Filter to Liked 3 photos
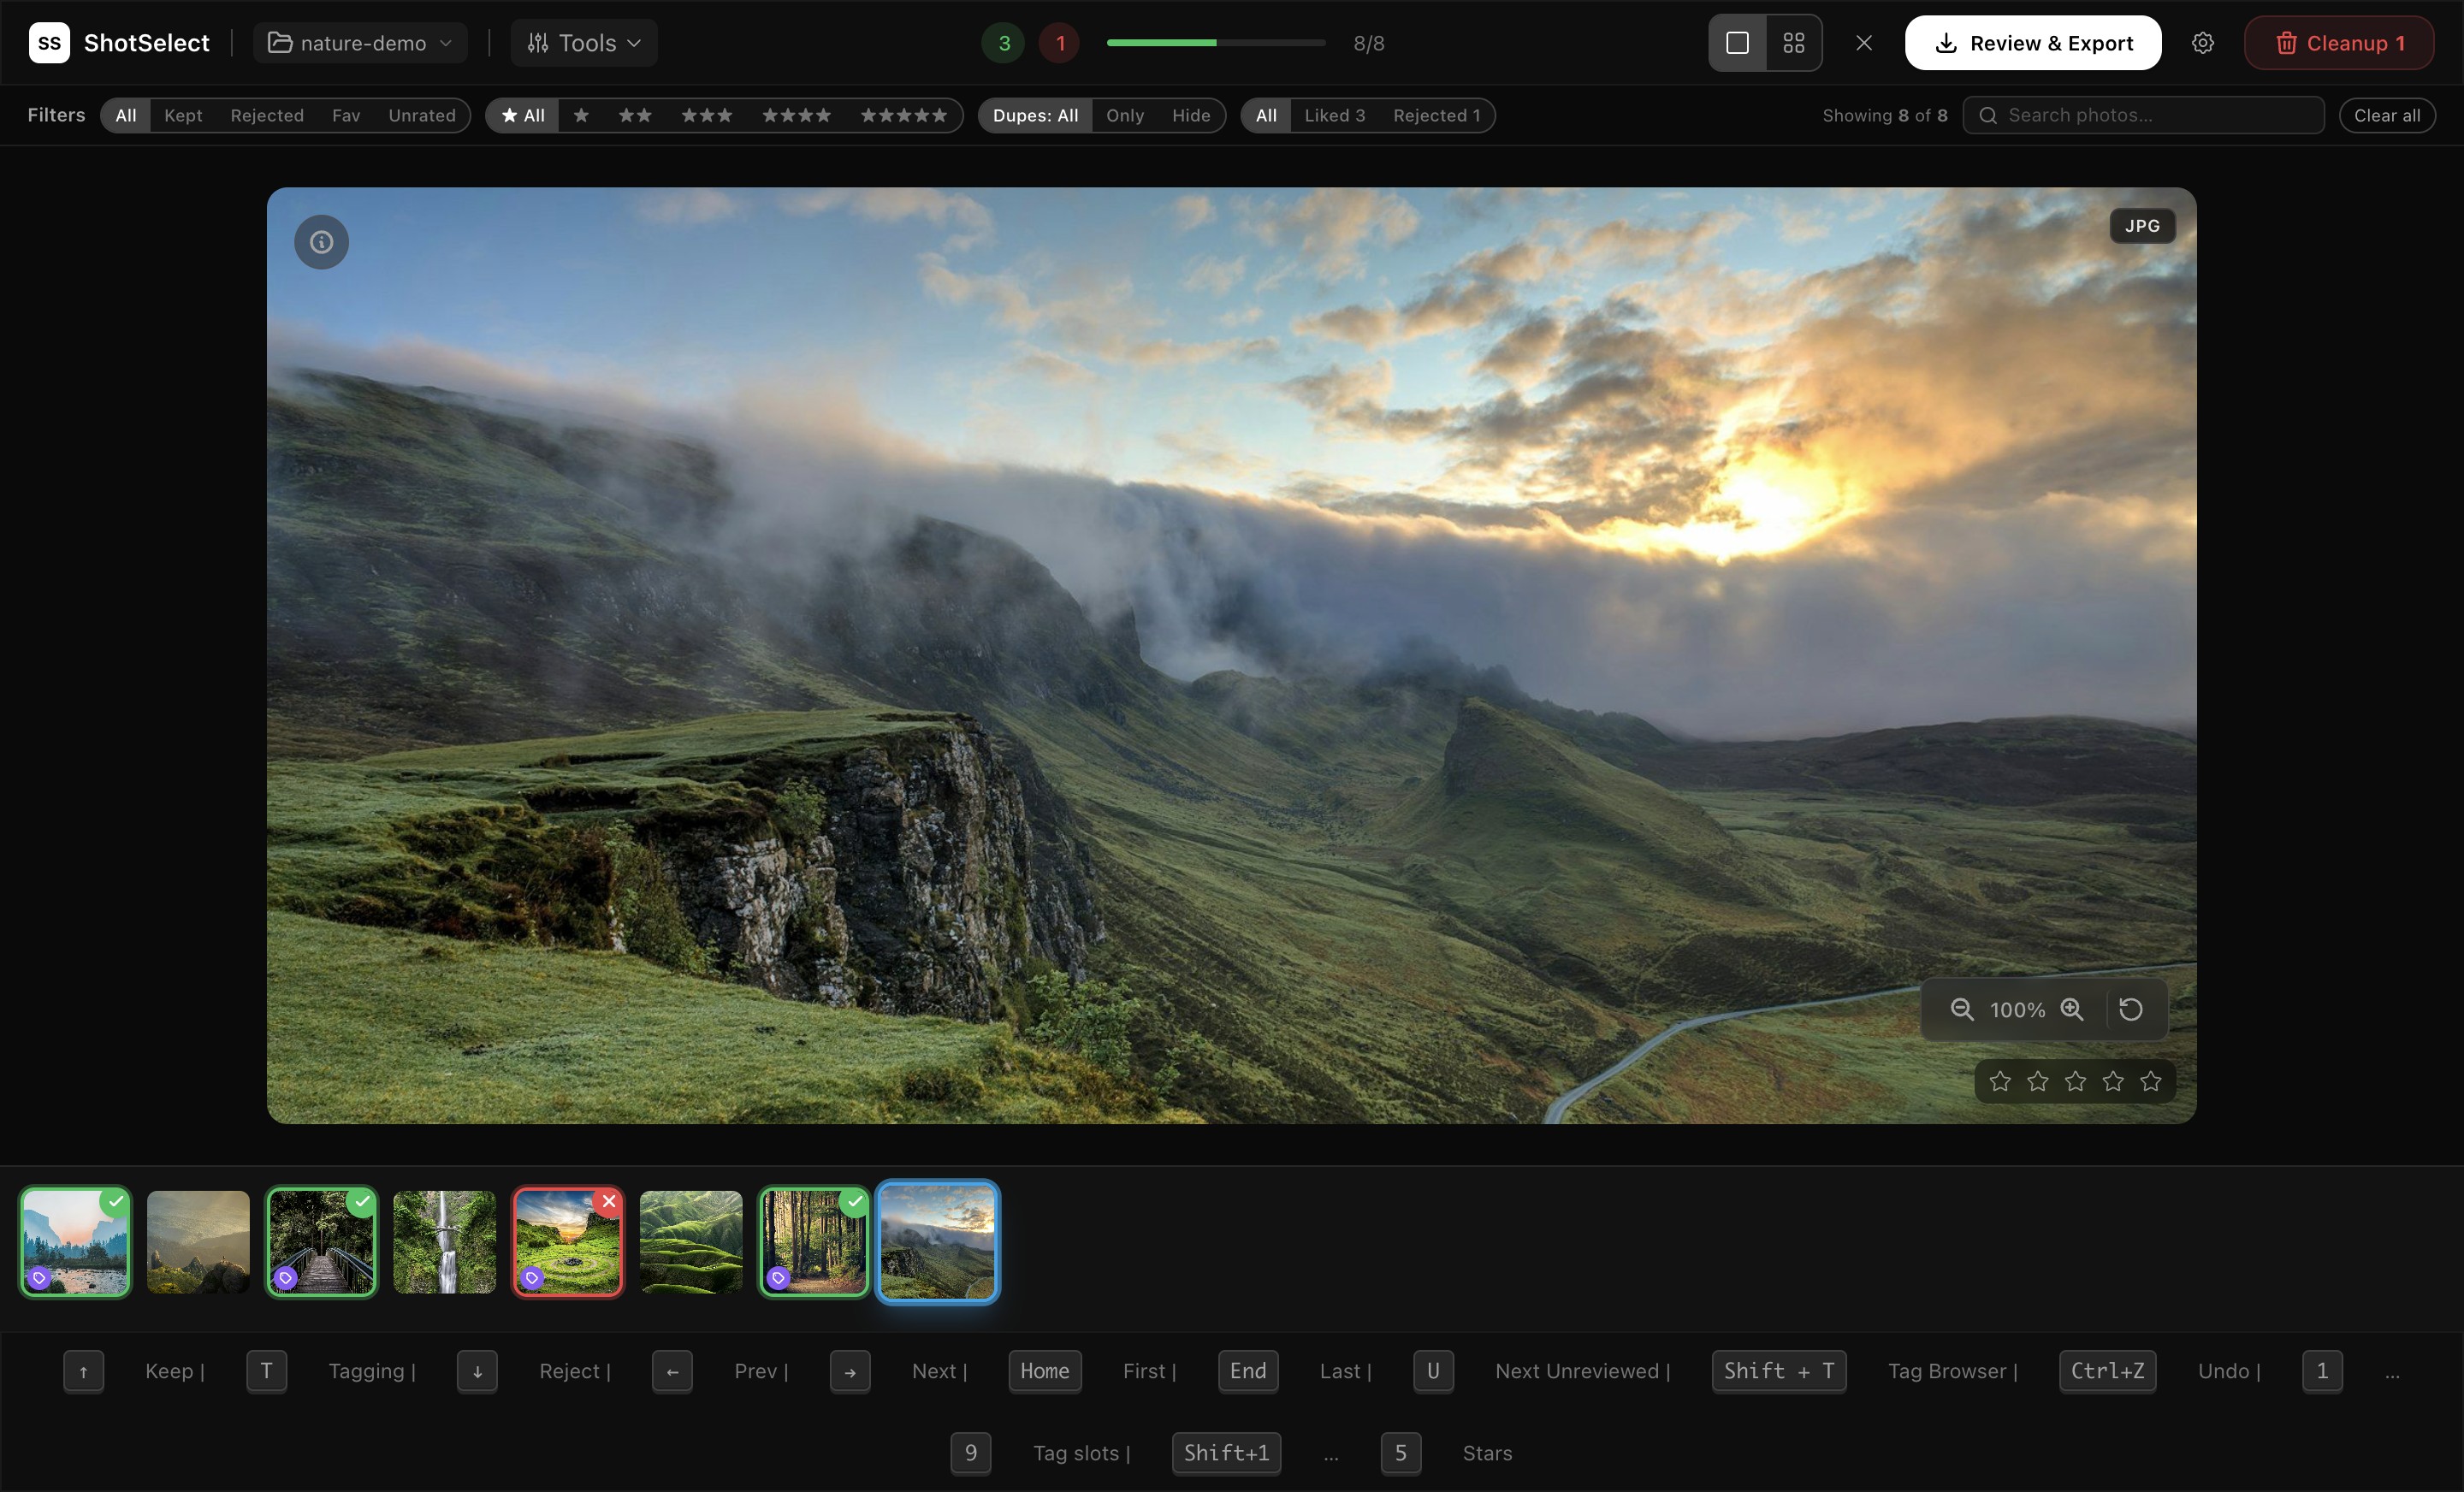This screenshot has height=1492, width=2464. pyautogui.click(x=1334, y=115)
